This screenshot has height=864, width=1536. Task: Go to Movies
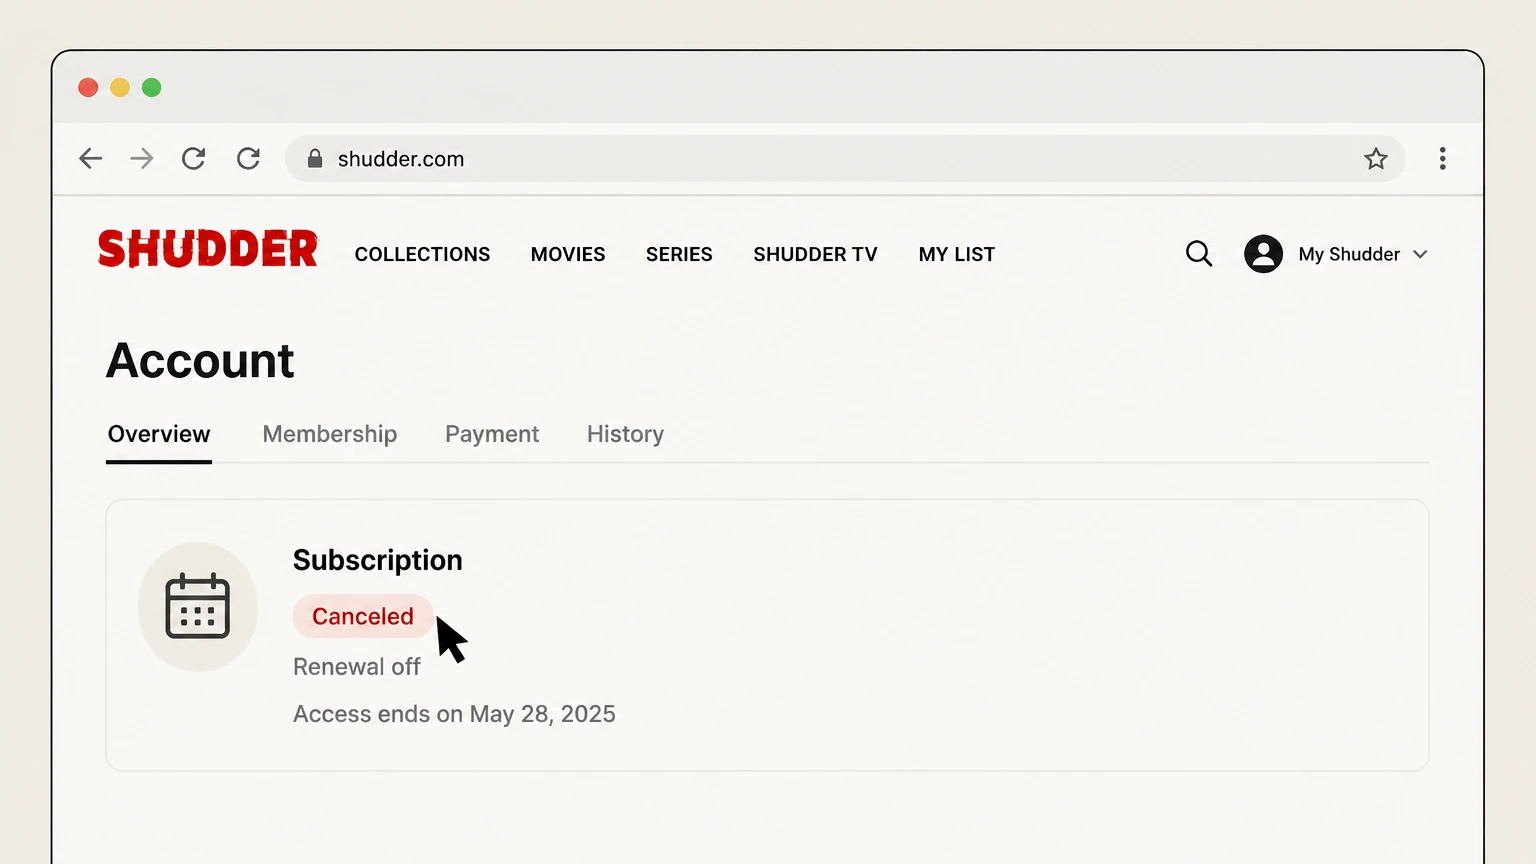(568, 254)
